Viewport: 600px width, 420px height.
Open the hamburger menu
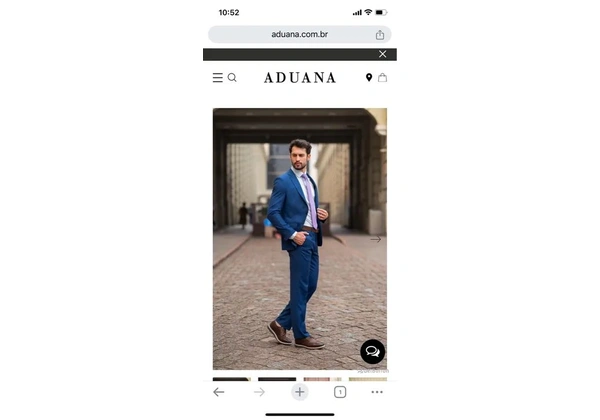click(x=218, y=78)
